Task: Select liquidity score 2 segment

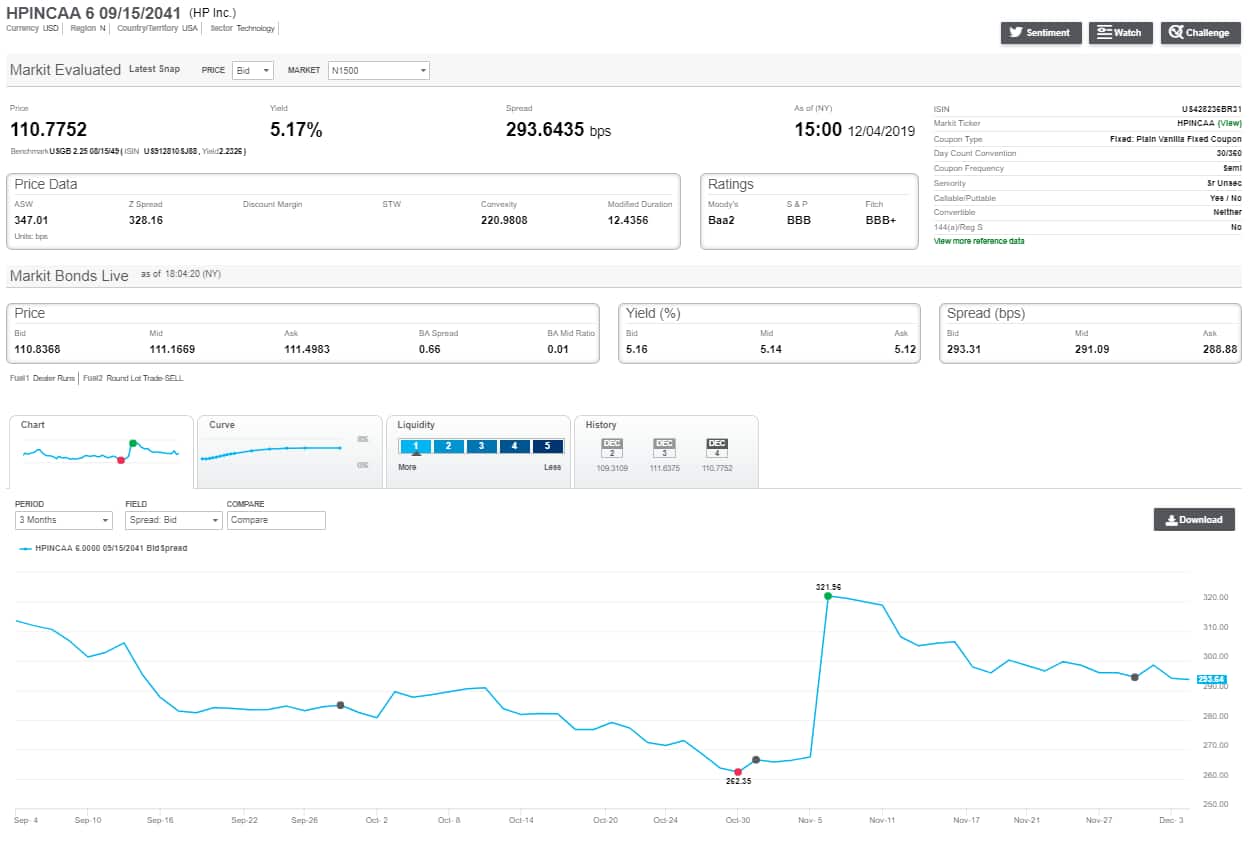Action: pyautogui.click(x=449, y=446)
